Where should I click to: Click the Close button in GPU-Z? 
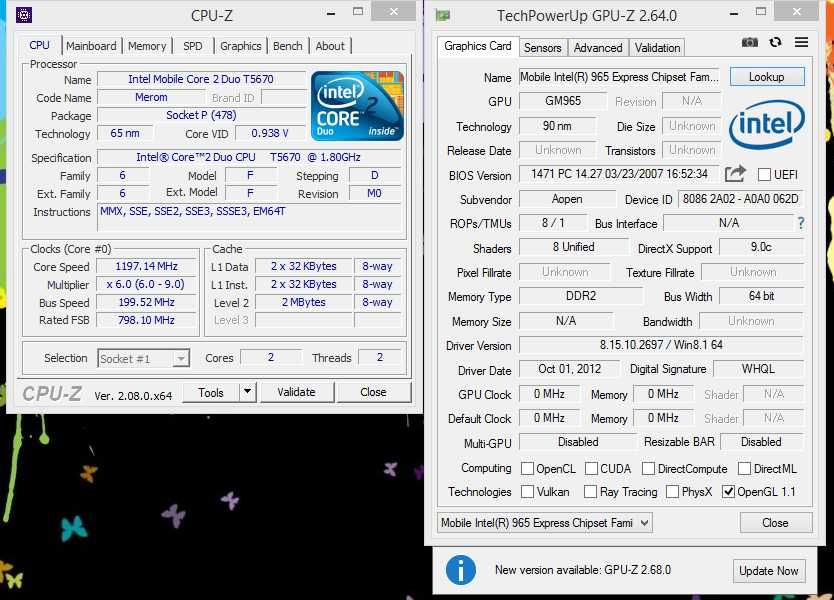pos(775,523)
